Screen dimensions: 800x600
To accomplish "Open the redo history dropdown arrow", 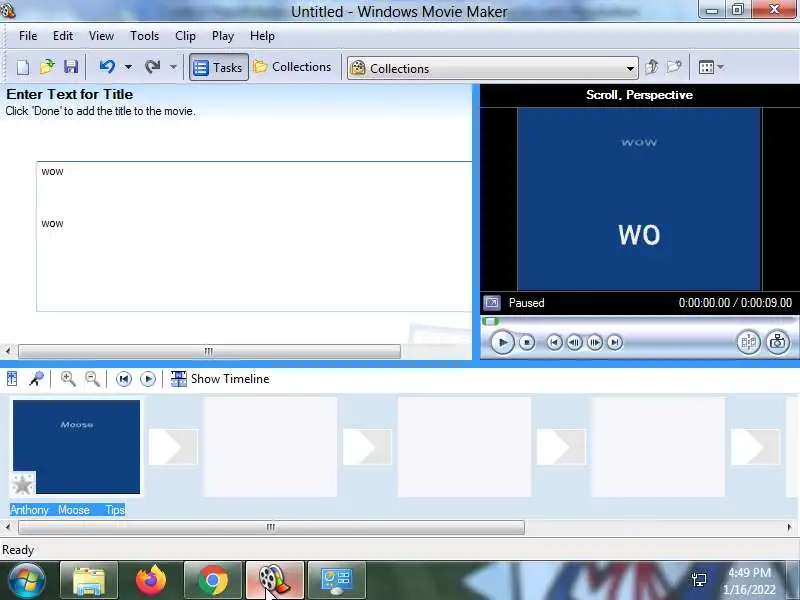I will pyautogui.click(x=173, y=67).
